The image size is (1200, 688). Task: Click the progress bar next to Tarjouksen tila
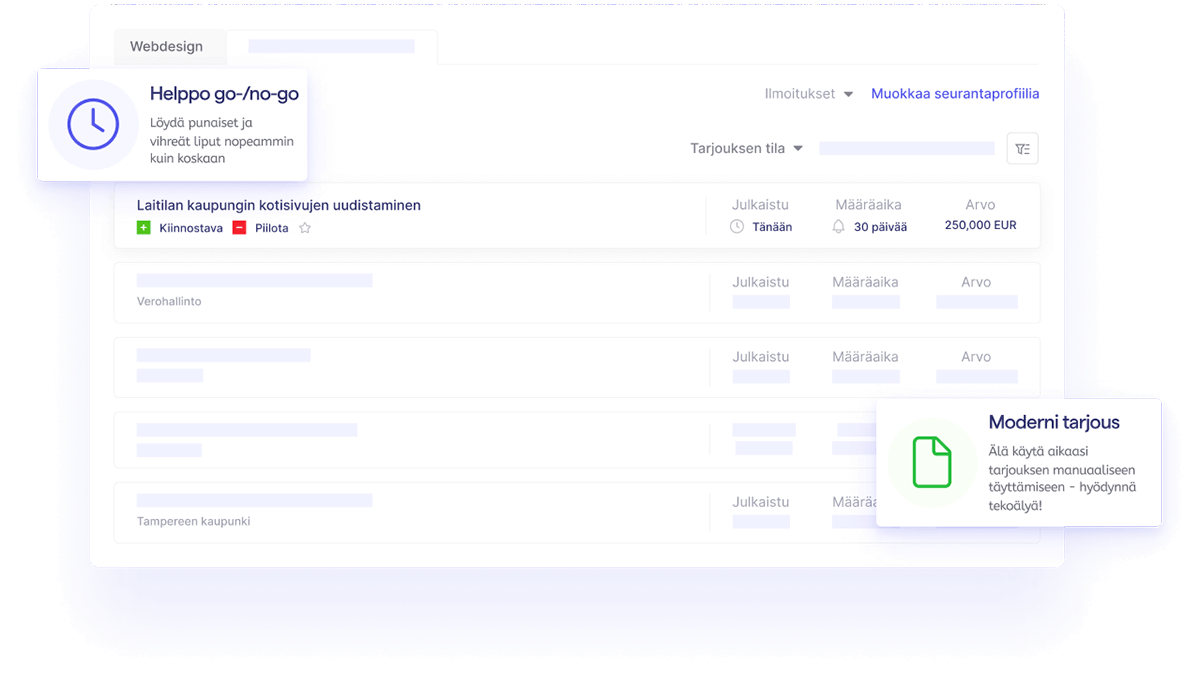(905, 147)
